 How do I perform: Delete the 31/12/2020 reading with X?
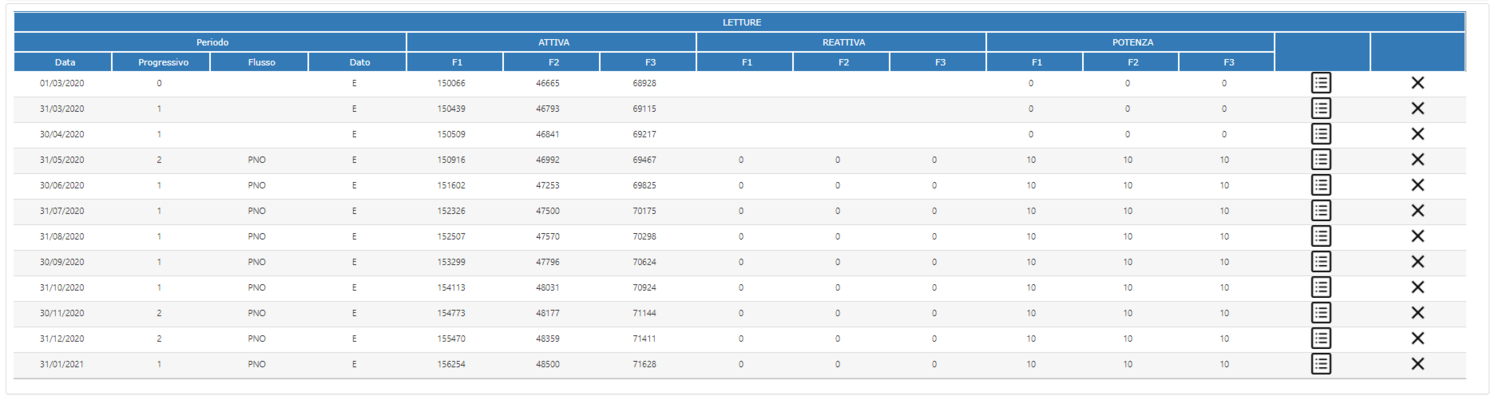[x=1417, y=338]
